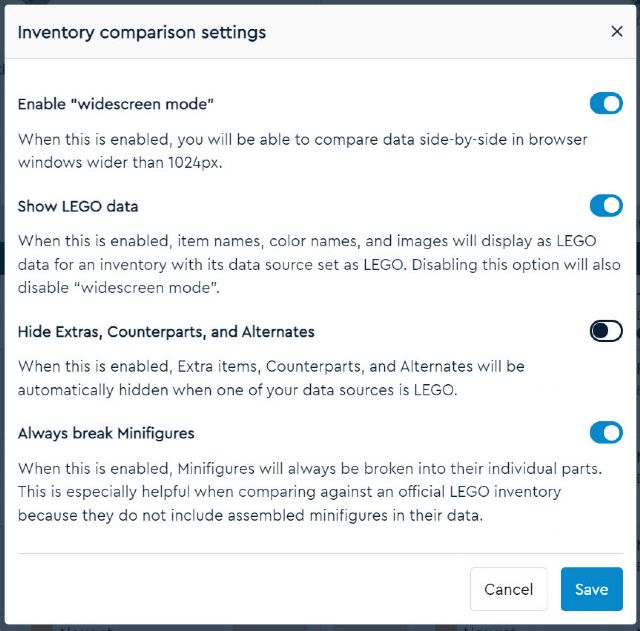This screenshot has width=640, height=631.
Task: Click the Cancel button
Action: coord(508,589)
